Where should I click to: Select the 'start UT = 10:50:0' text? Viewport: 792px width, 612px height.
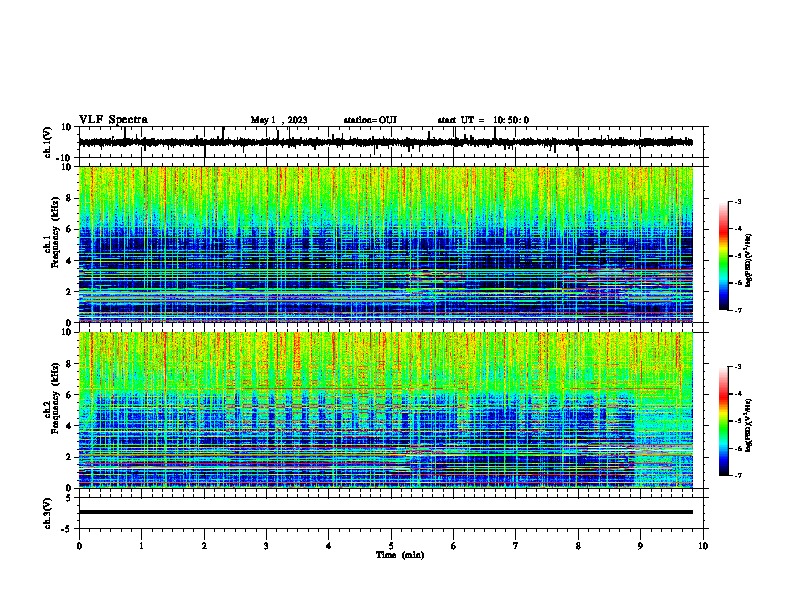483,120
